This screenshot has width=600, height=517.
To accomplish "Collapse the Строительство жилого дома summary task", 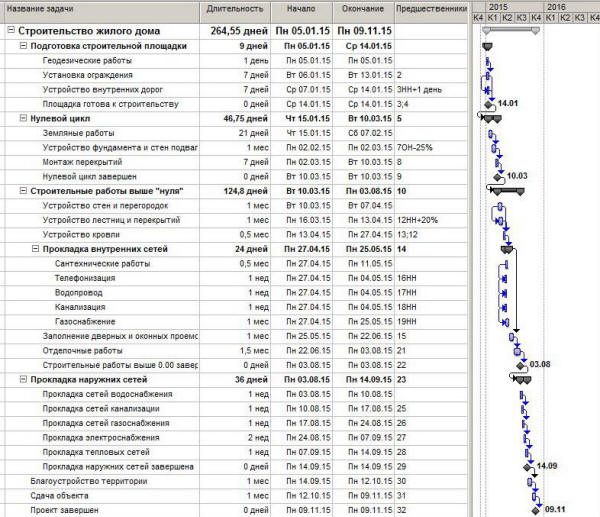I will tap(11, 31).
